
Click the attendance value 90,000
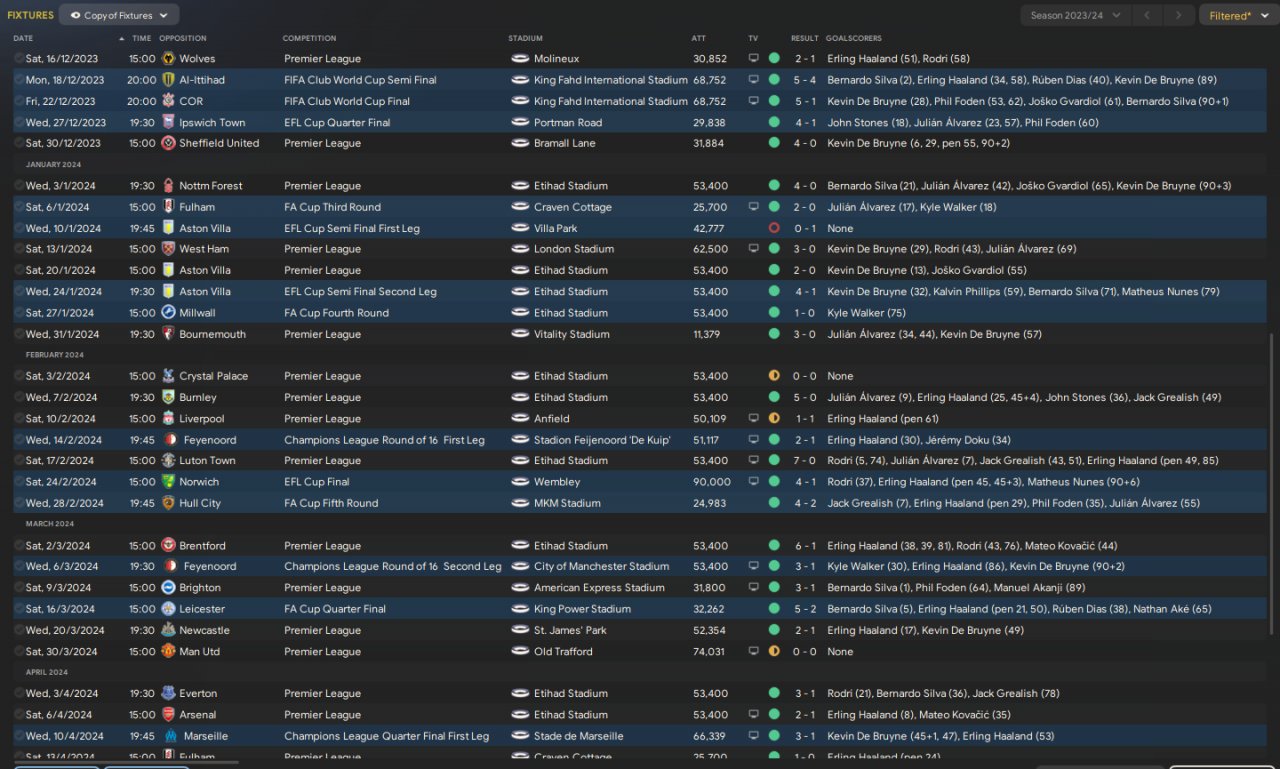[x=710, y=482]
